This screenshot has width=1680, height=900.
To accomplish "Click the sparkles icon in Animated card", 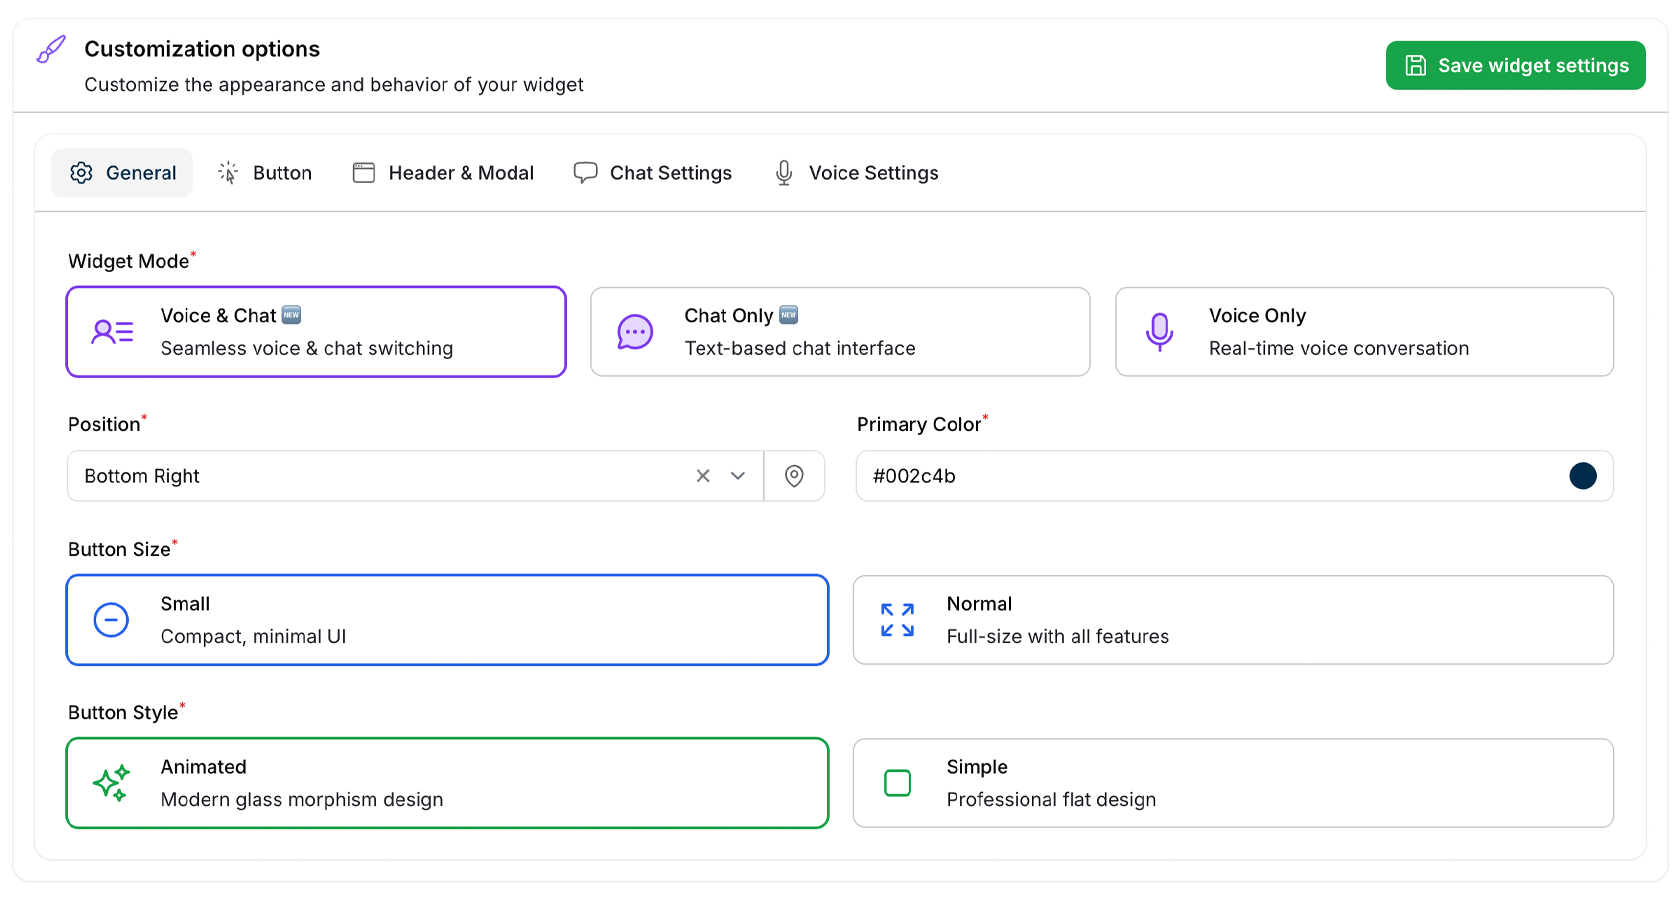I will 111,783.
